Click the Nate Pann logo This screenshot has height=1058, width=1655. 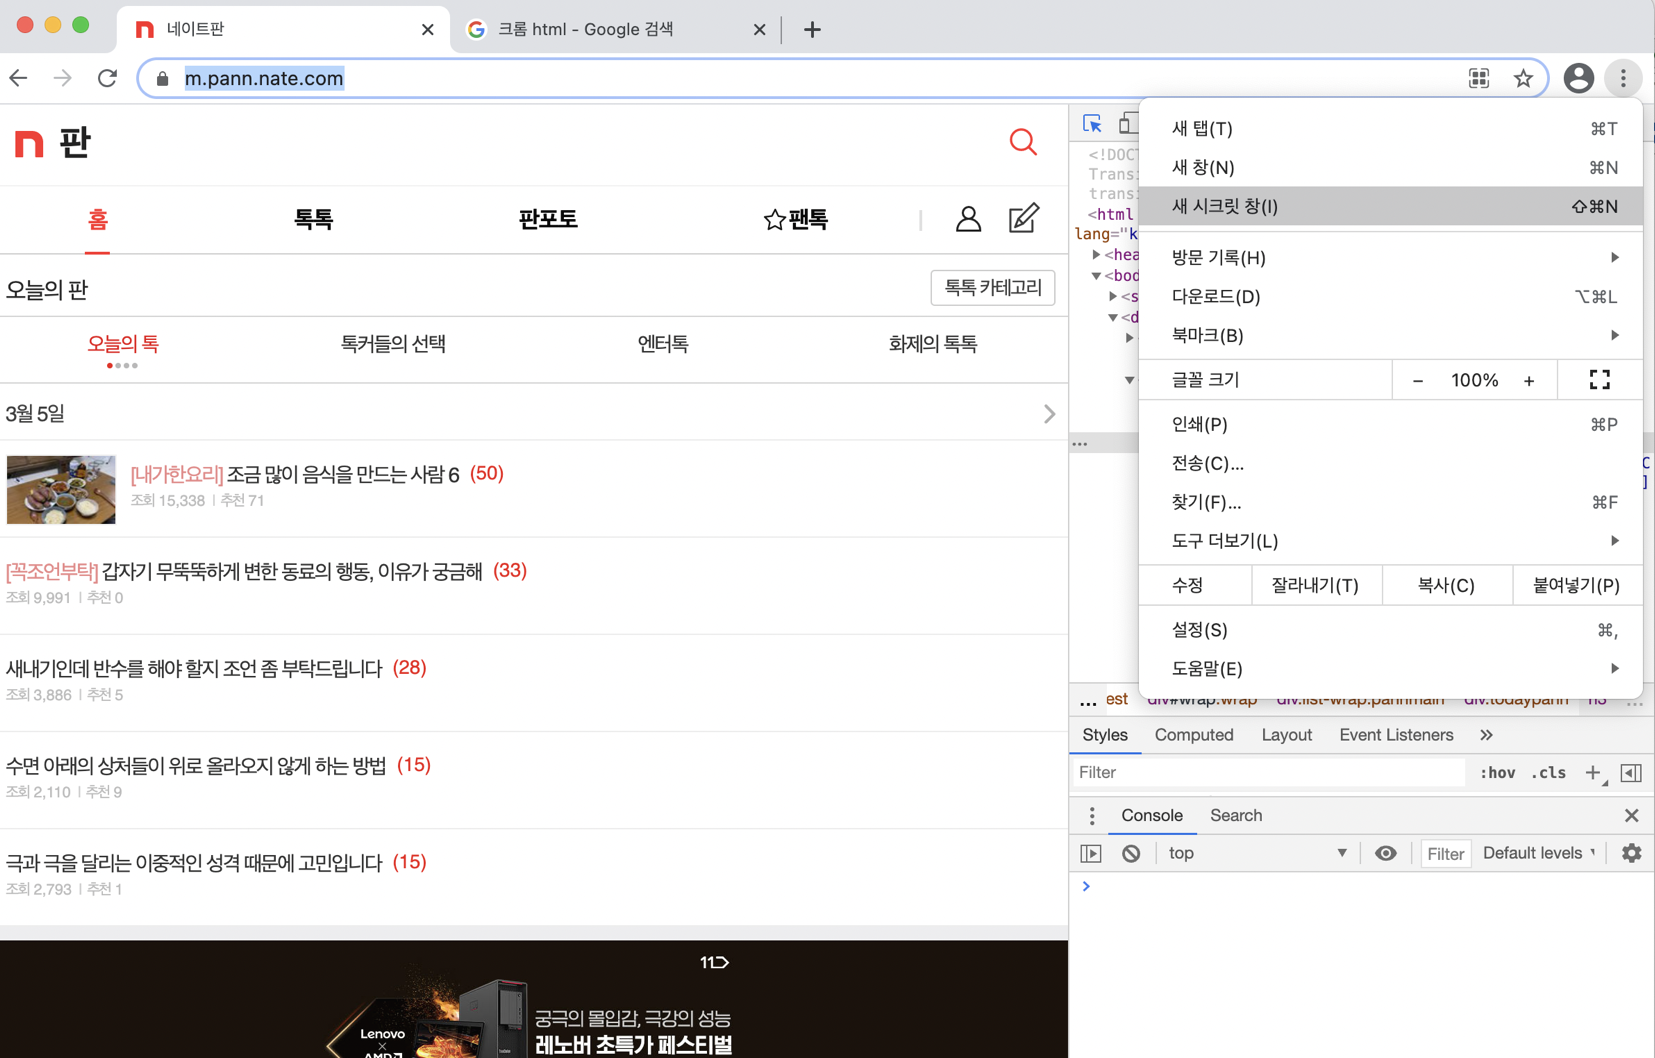coord(53,143)
